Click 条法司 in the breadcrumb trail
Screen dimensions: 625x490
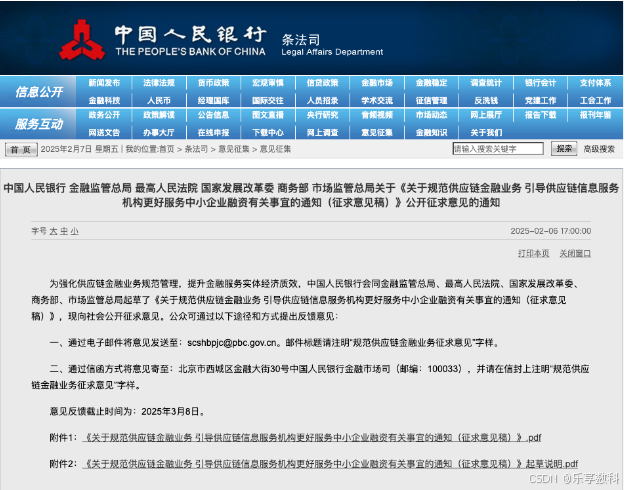point(196,149)
